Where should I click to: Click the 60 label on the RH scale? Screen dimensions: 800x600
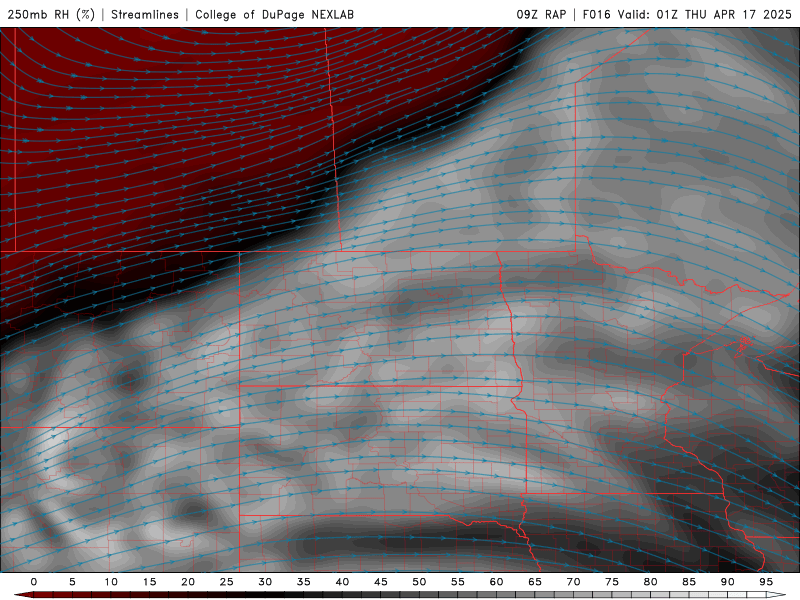[x=496, y=582]
